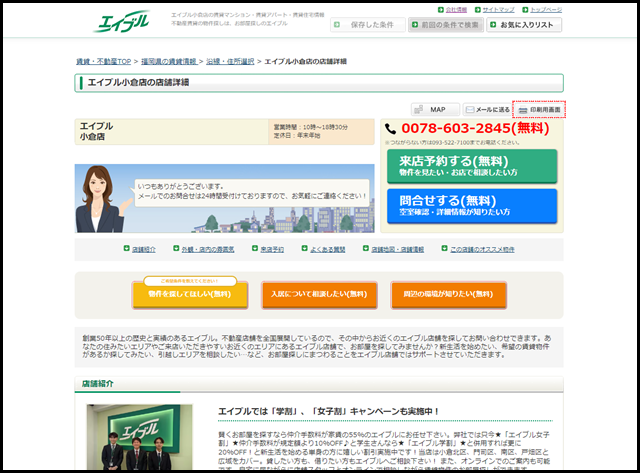This screenshot has width=640, height=473.
Task: Click the エイブル logo in header
Action: click(x=124, y=21)
